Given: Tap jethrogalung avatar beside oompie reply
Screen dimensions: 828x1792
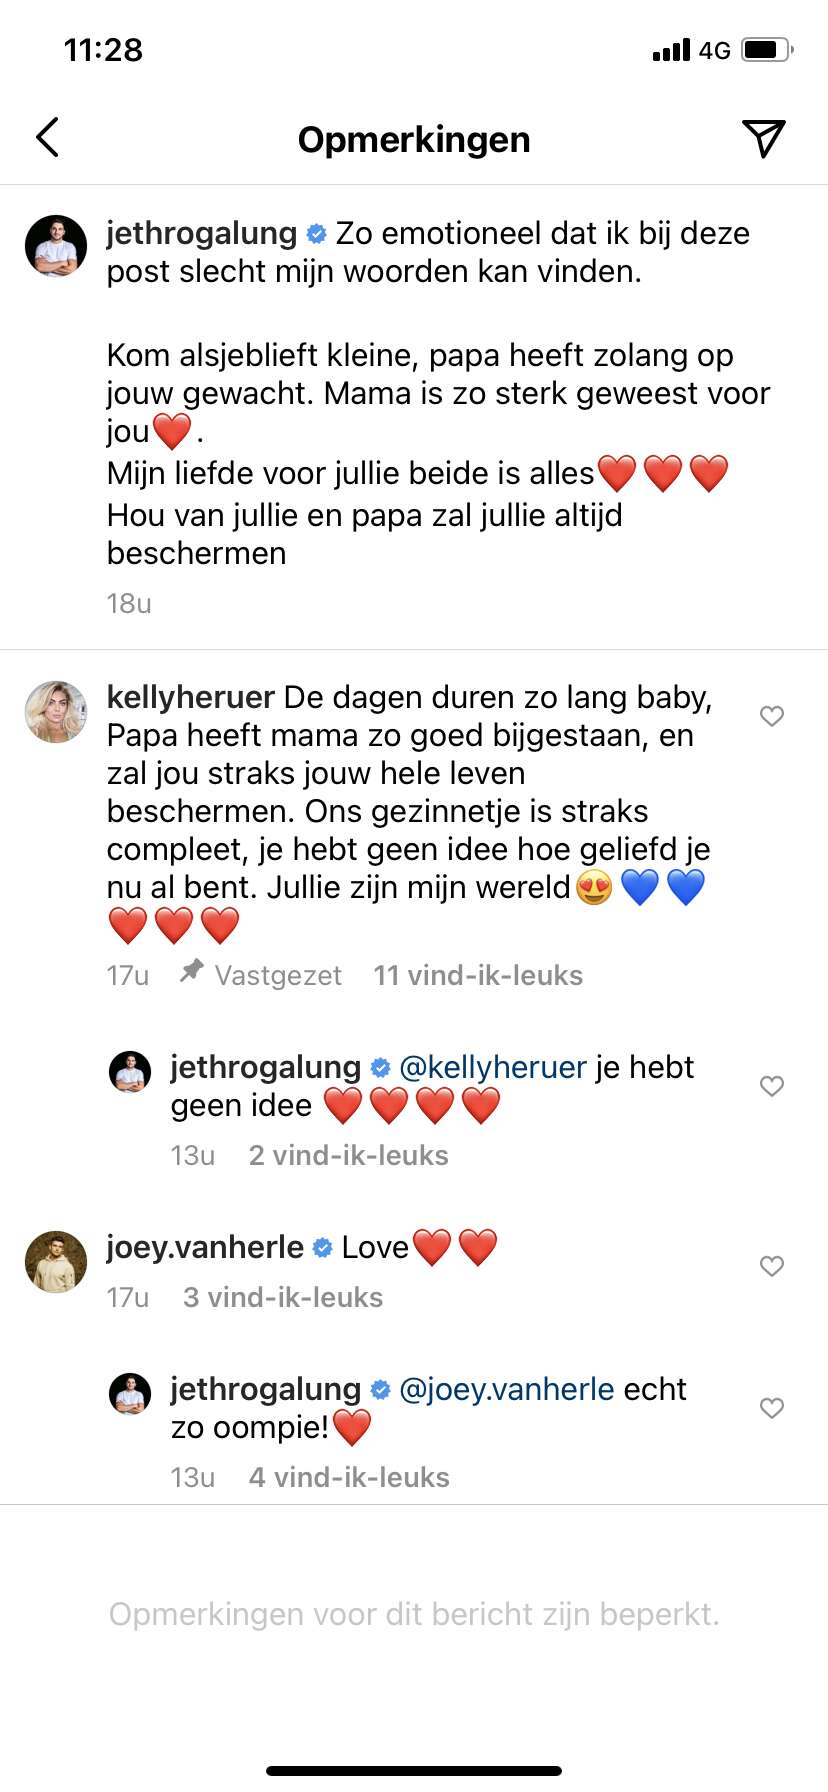Looking at the screenshot, I should coord(130,1394).
